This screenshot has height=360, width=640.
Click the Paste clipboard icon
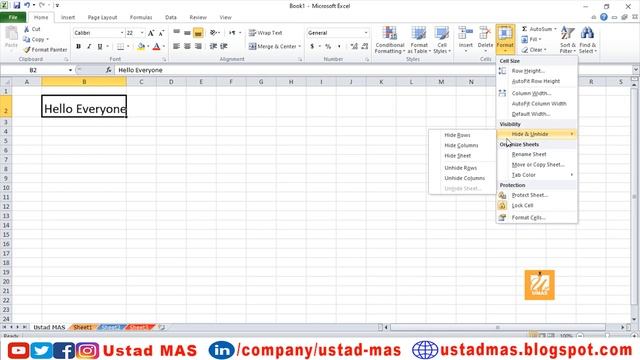click(x=11, y=34)
